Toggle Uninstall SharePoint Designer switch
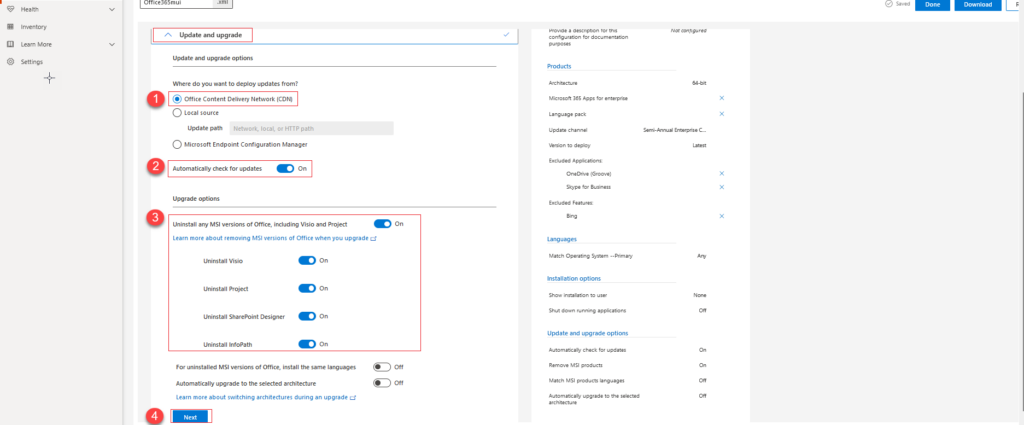 tap(307, 317)
